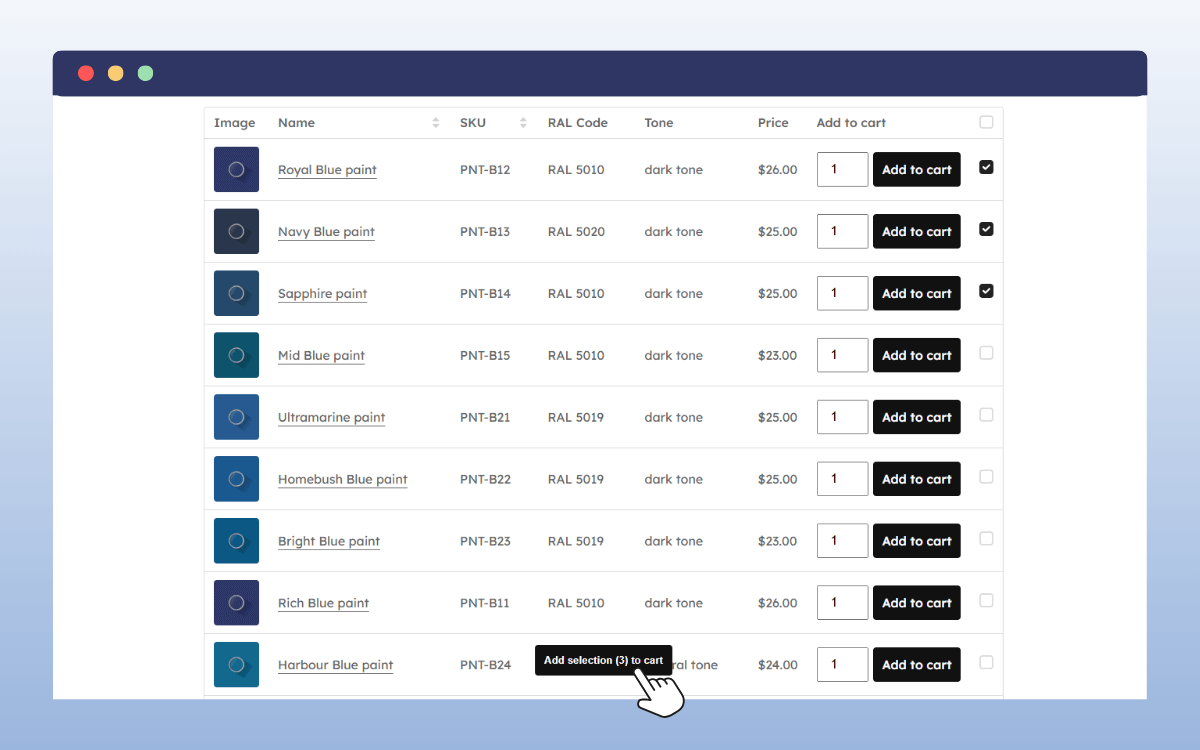Click the Royal Blue paint product image
This screenshot has height=750, width=1200.
236,170
